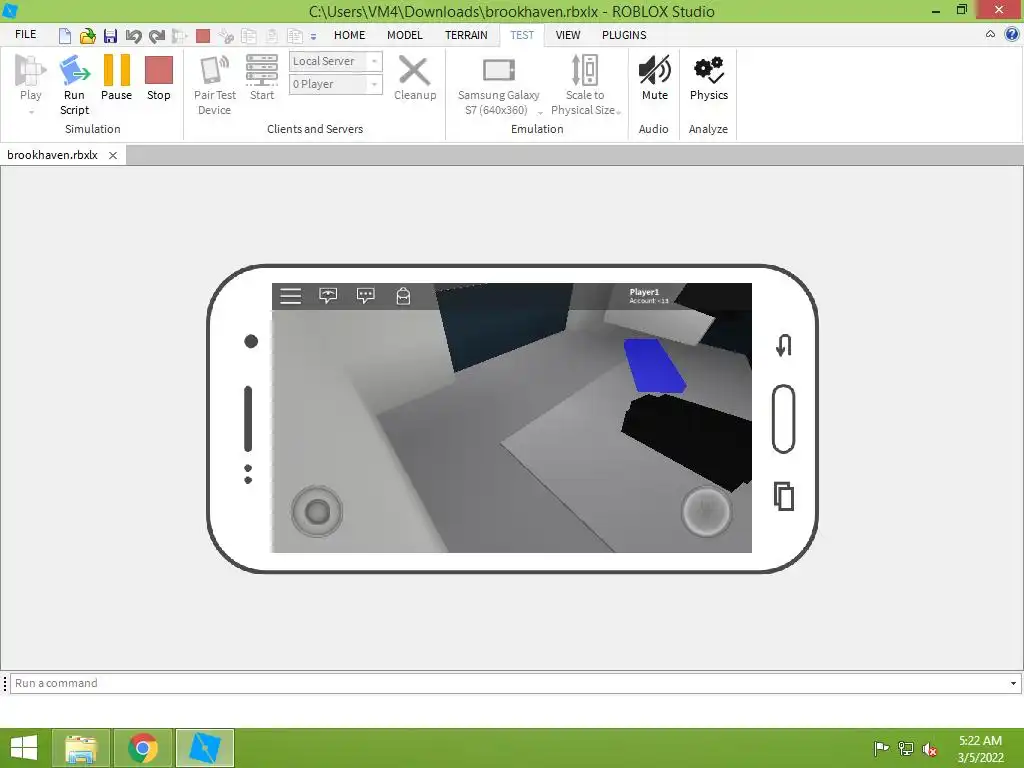The width and height of the screenshot is (1024, 768).
Task: Click the small red stop square in quick access toolbar
Action: 203,35
